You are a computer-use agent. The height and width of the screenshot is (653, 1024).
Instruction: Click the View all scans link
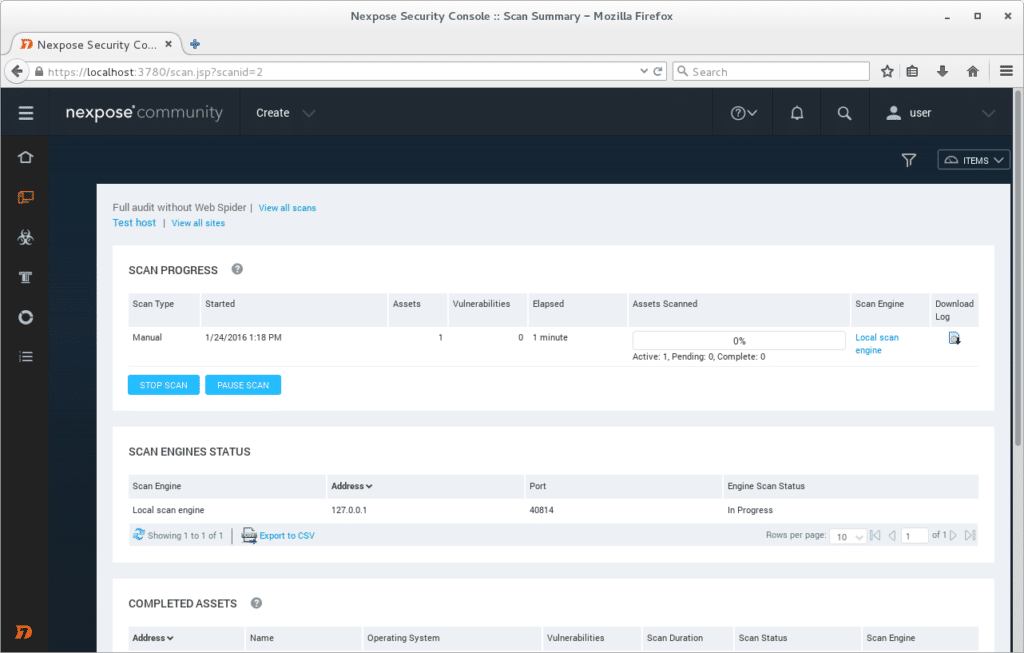pyautogui.click(x=287, y=207)
